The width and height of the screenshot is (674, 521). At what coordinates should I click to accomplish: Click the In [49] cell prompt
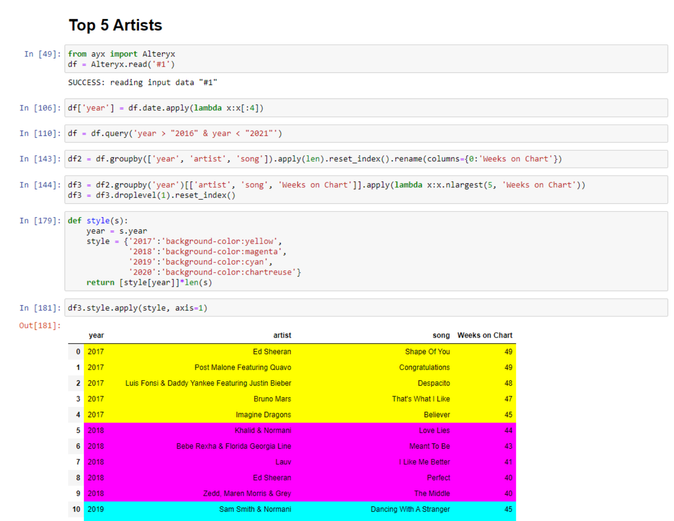(x=41, y=53)
